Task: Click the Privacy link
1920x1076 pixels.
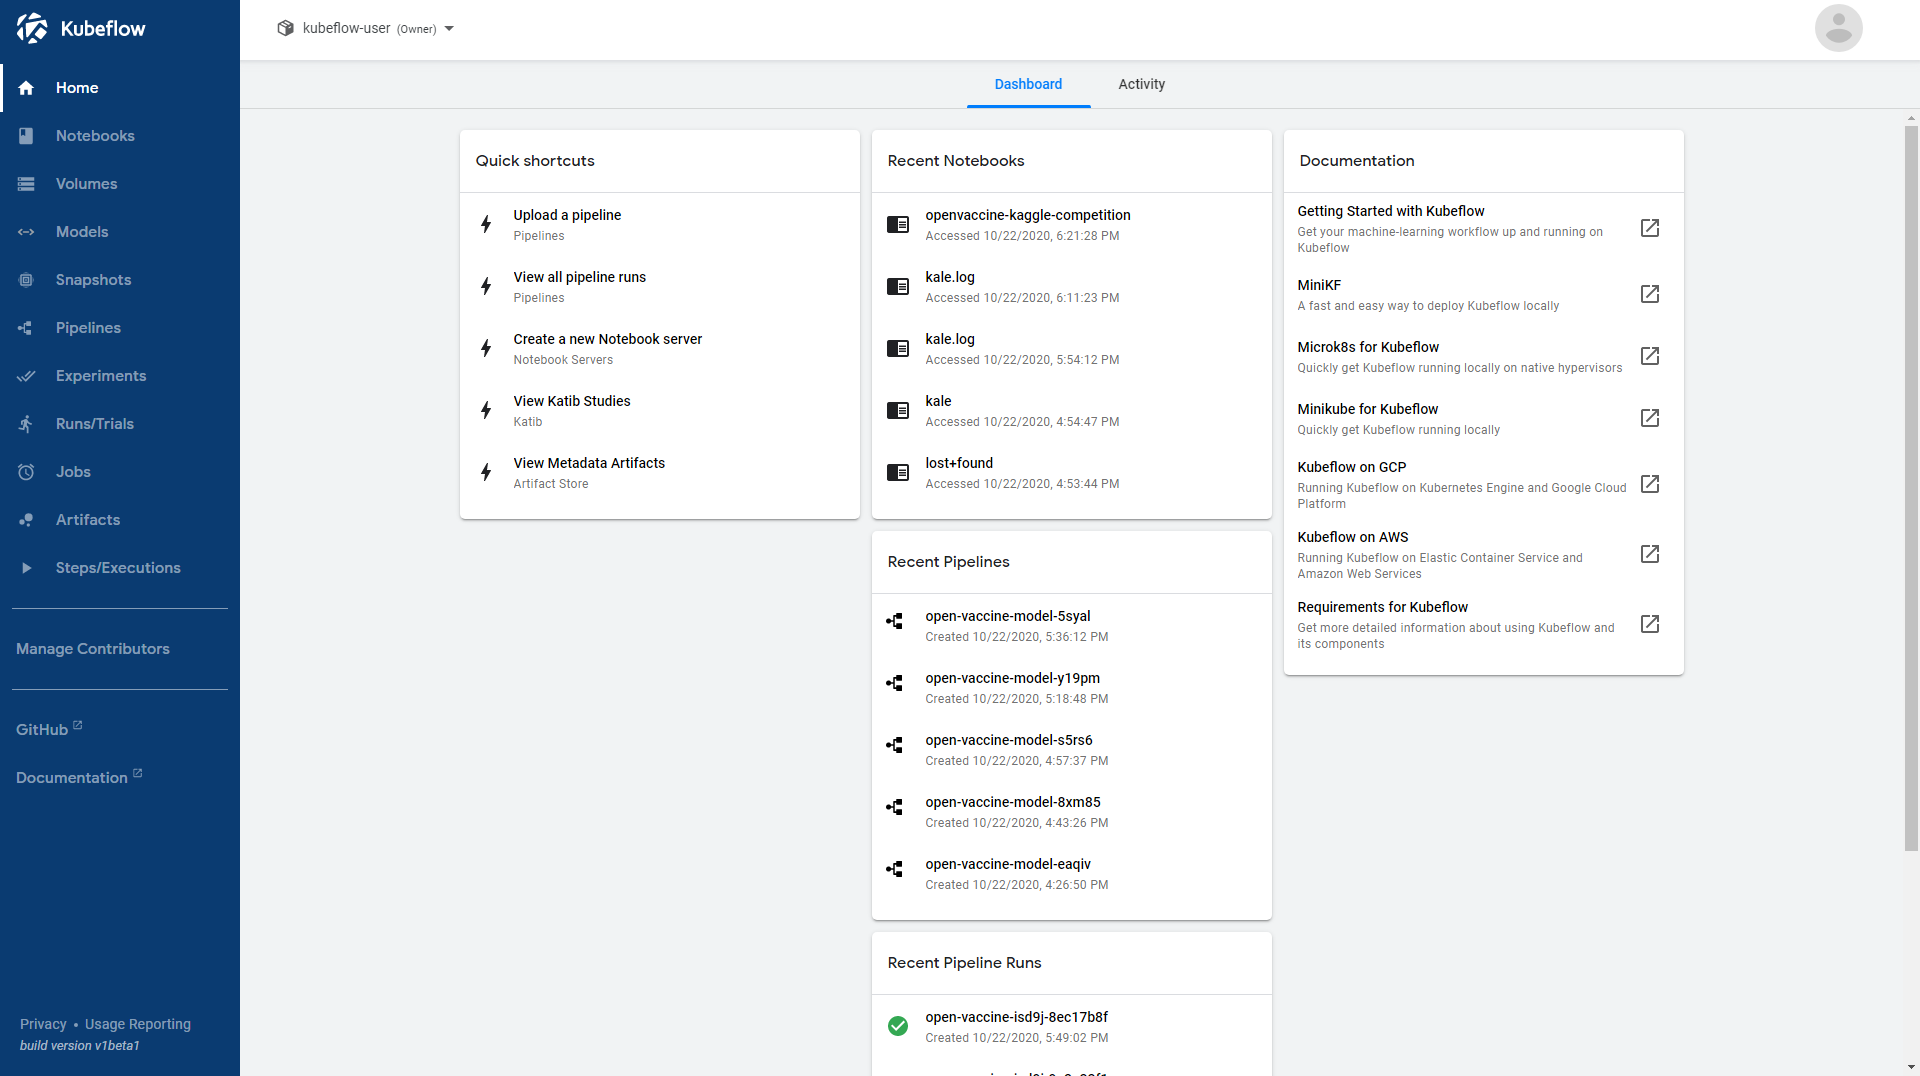Action: click(x=43, y=1024)
